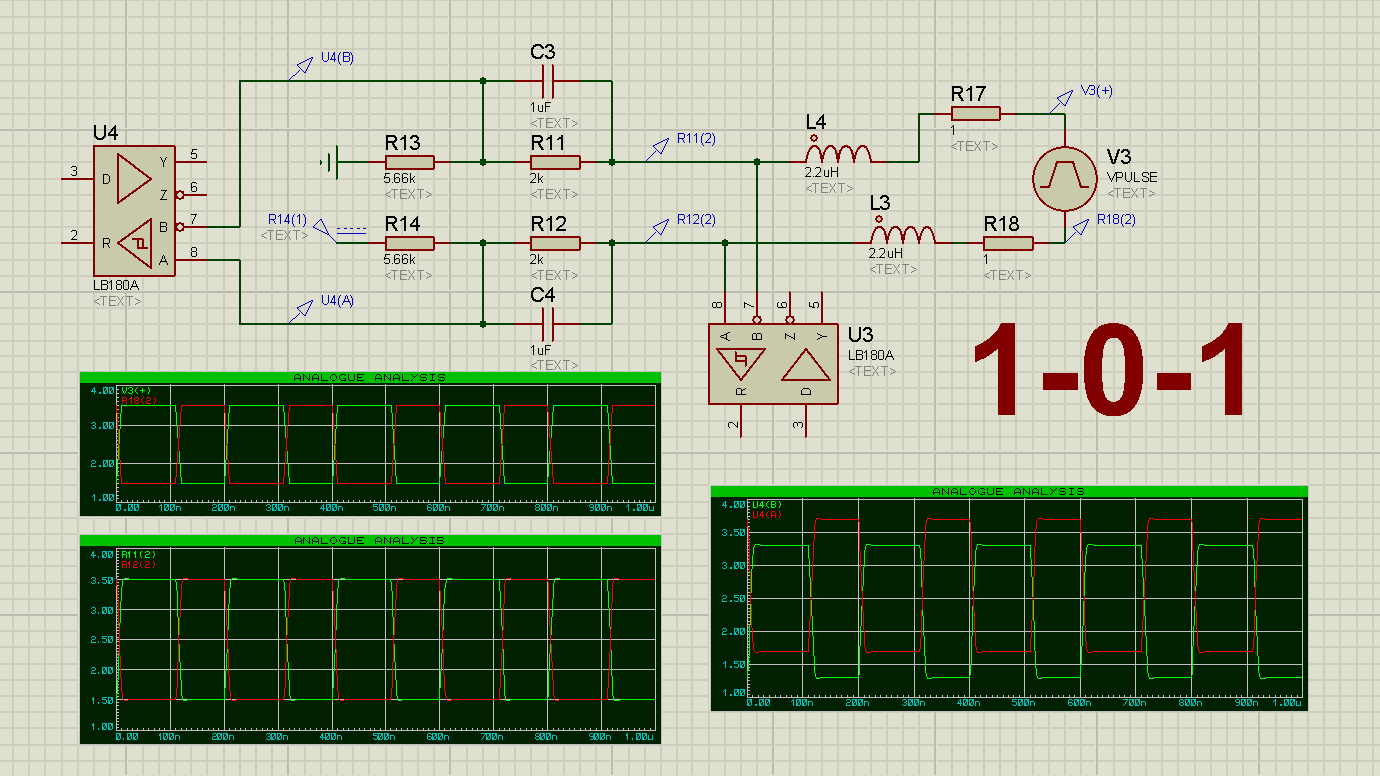The width and height of the screenshot is (1380, 776).
Task: Click the 5.66k value under R14
Action: (x=399, y=259)
